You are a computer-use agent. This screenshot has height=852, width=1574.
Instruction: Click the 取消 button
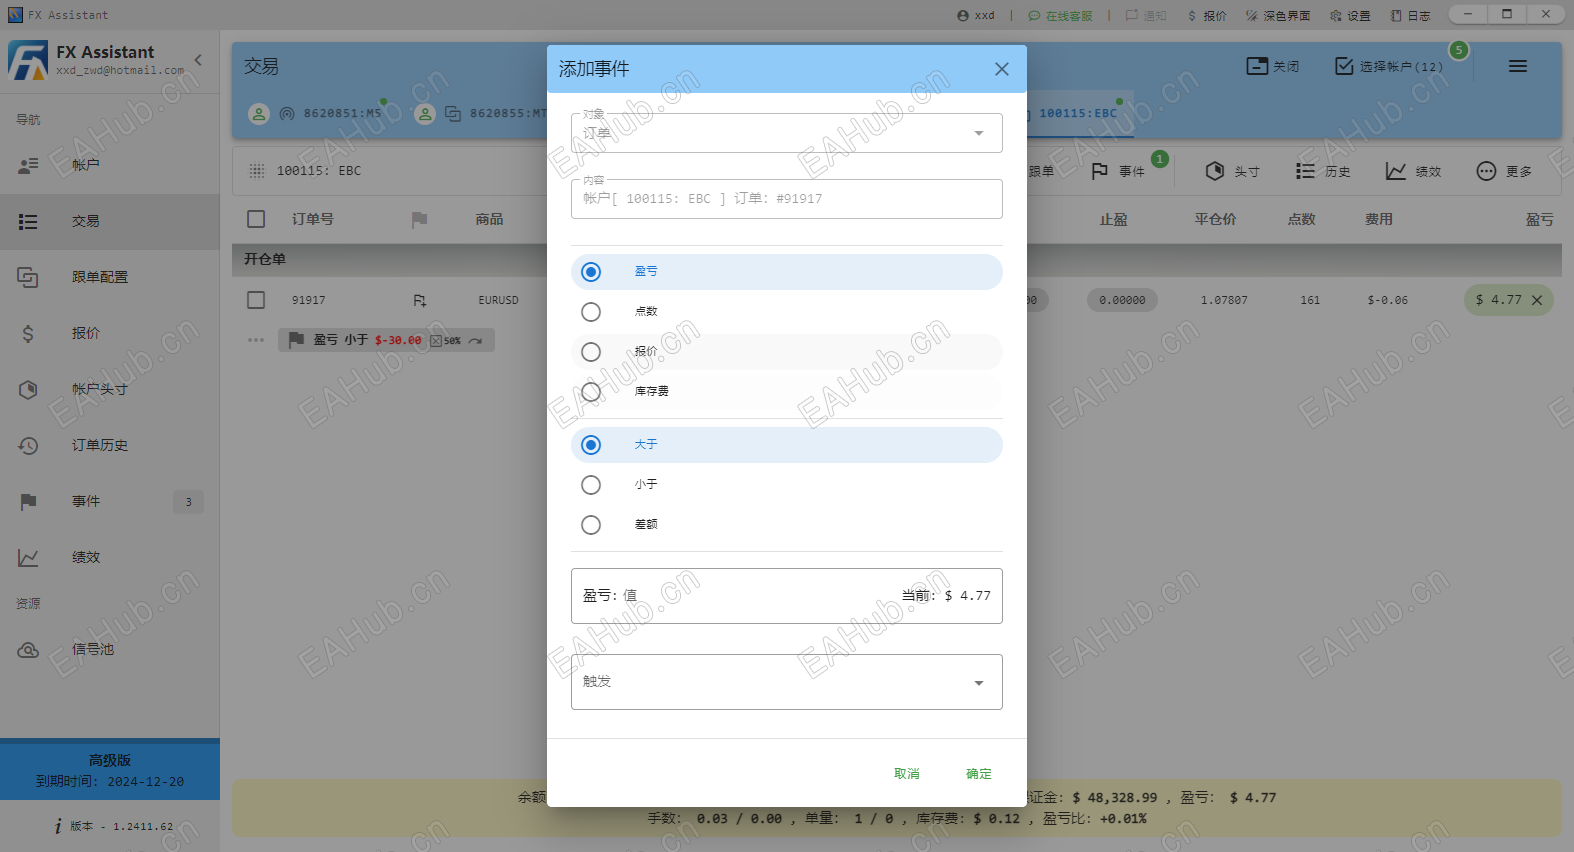[907, 774]
